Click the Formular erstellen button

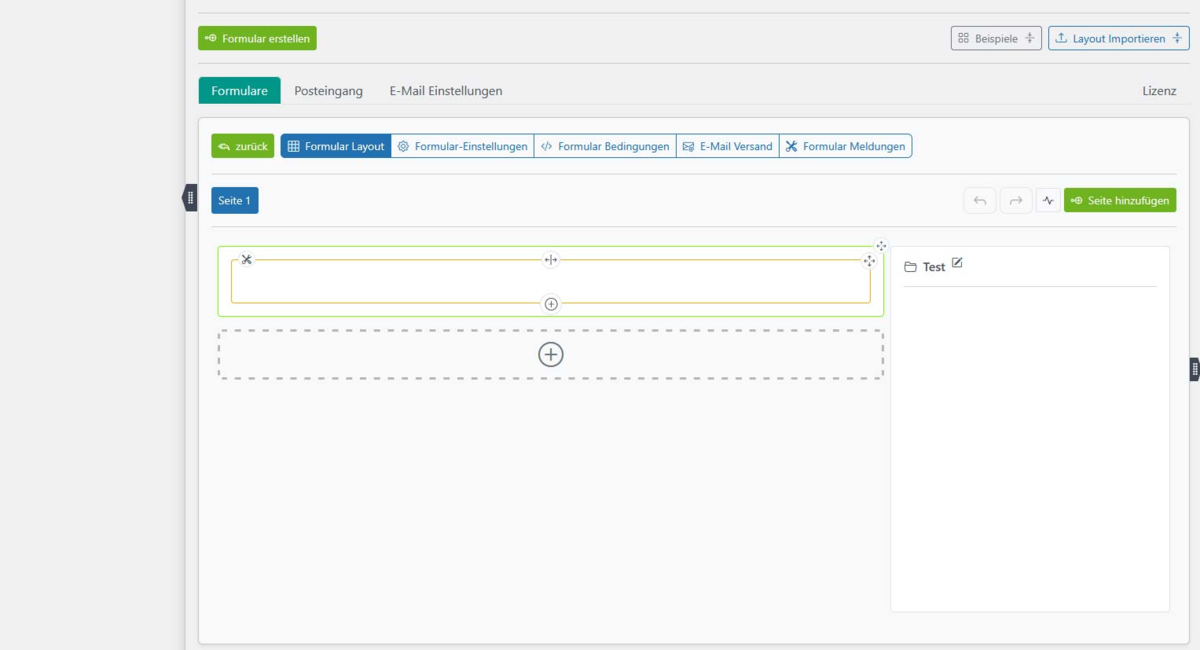coord(257,38)
